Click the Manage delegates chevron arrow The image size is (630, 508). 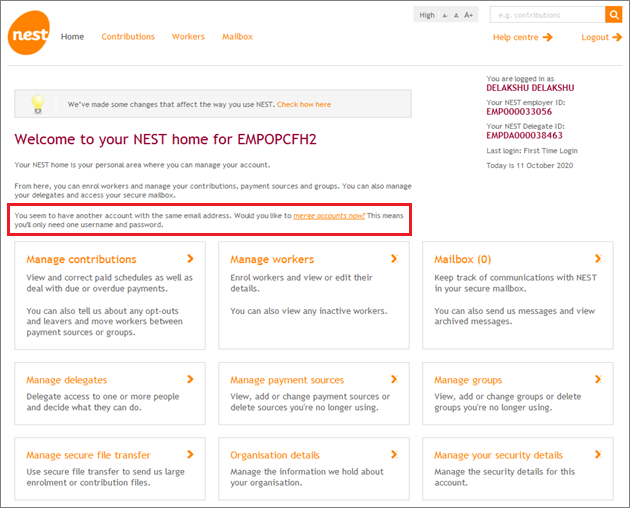point(190,379)
